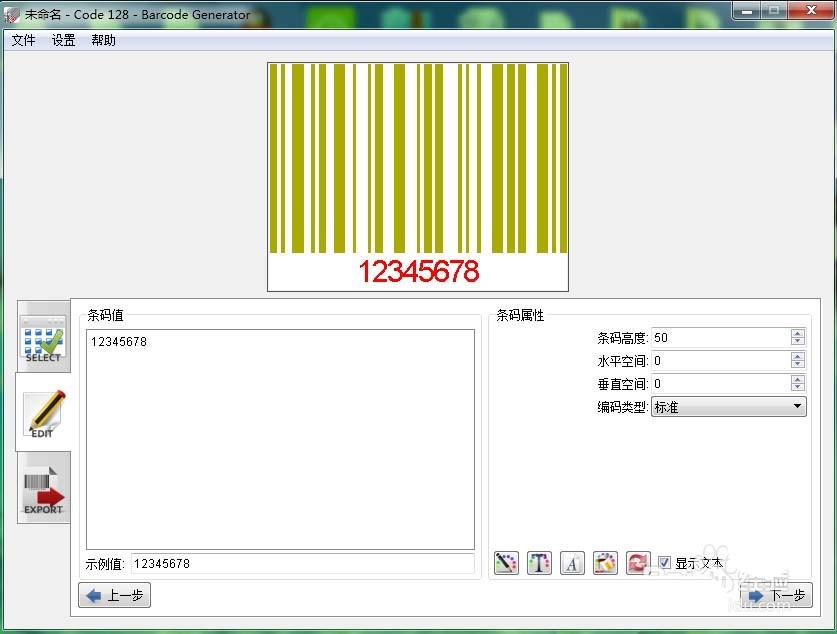
Task: Open the SELECT step icon
Action: pyautogui.click(x=42, y=340)
